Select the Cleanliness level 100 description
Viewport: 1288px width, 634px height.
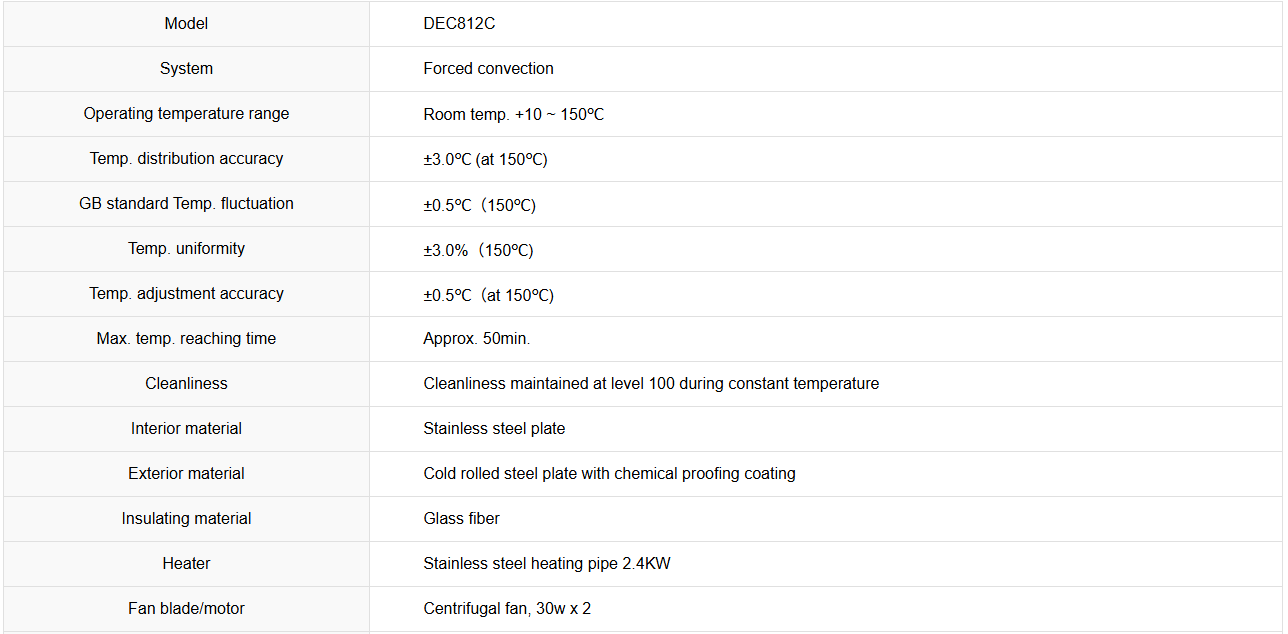point(651,383)
